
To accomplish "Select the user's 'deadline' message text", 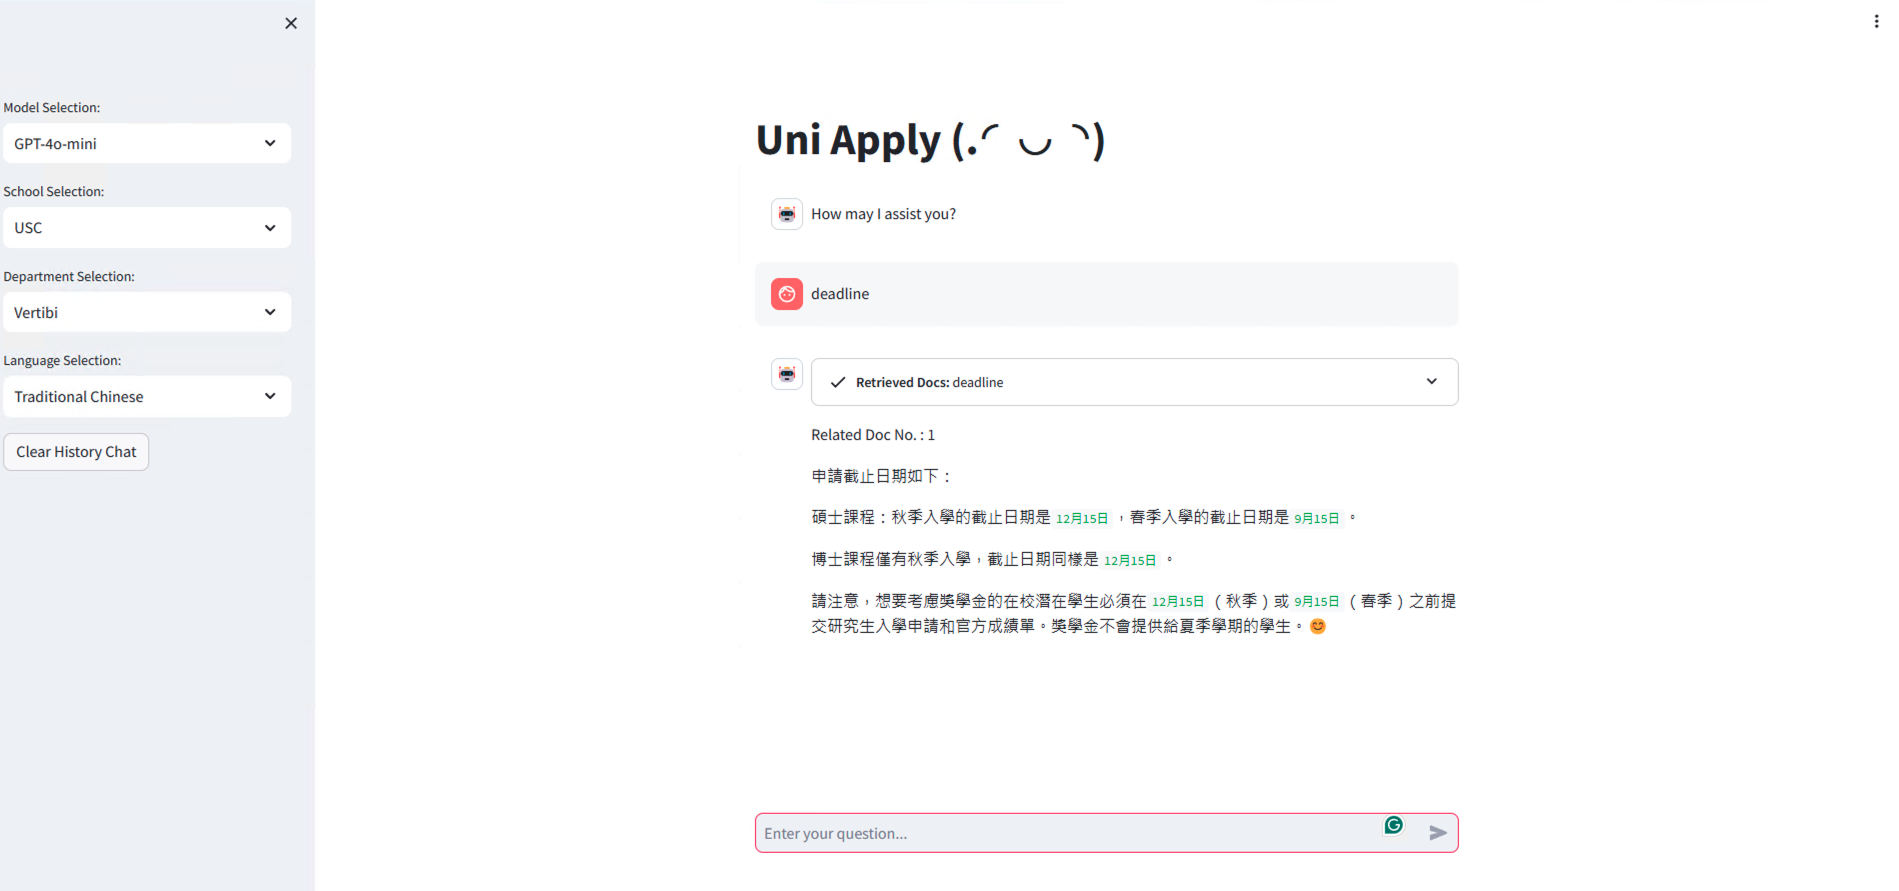I will click(x=840, y=294).
